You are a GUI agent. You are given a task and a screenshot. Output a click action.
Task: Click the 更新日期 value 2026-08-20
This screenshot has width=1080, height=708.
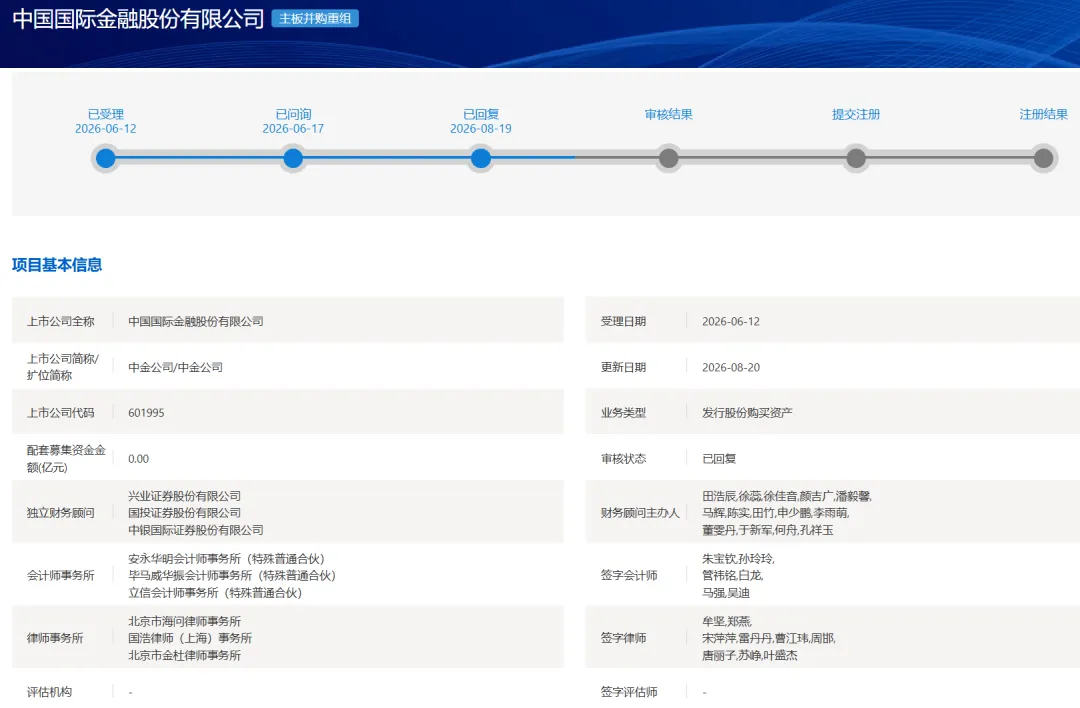(731, 367)
